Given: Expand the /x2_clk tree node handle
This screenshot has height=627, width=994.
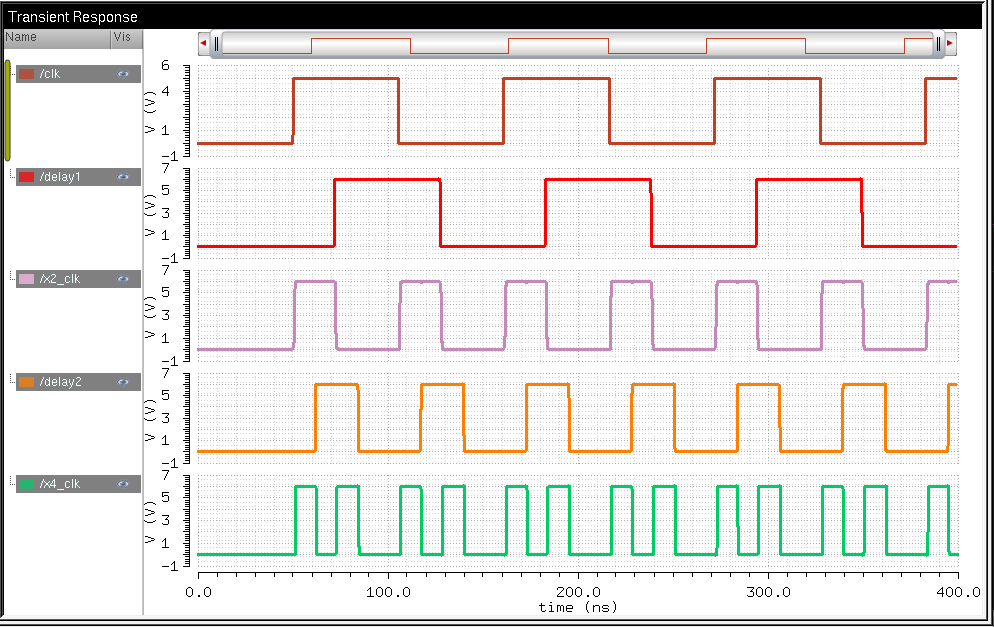Looking at the screenshot, I should [x=12, y=276].
